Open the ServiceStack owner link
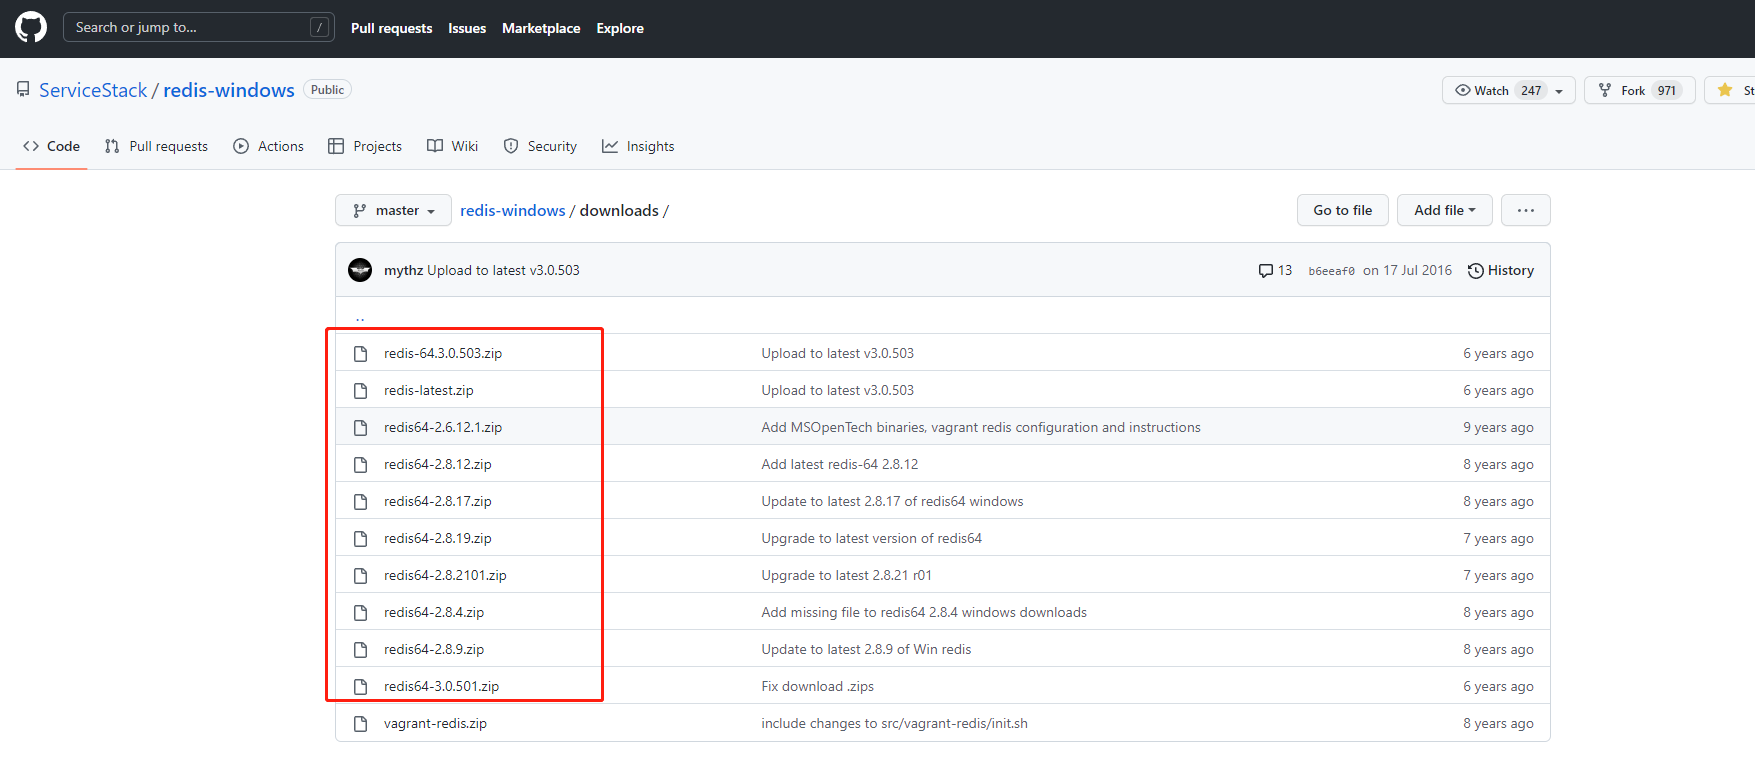The image size is (1755, 779). tap(93, 90)
